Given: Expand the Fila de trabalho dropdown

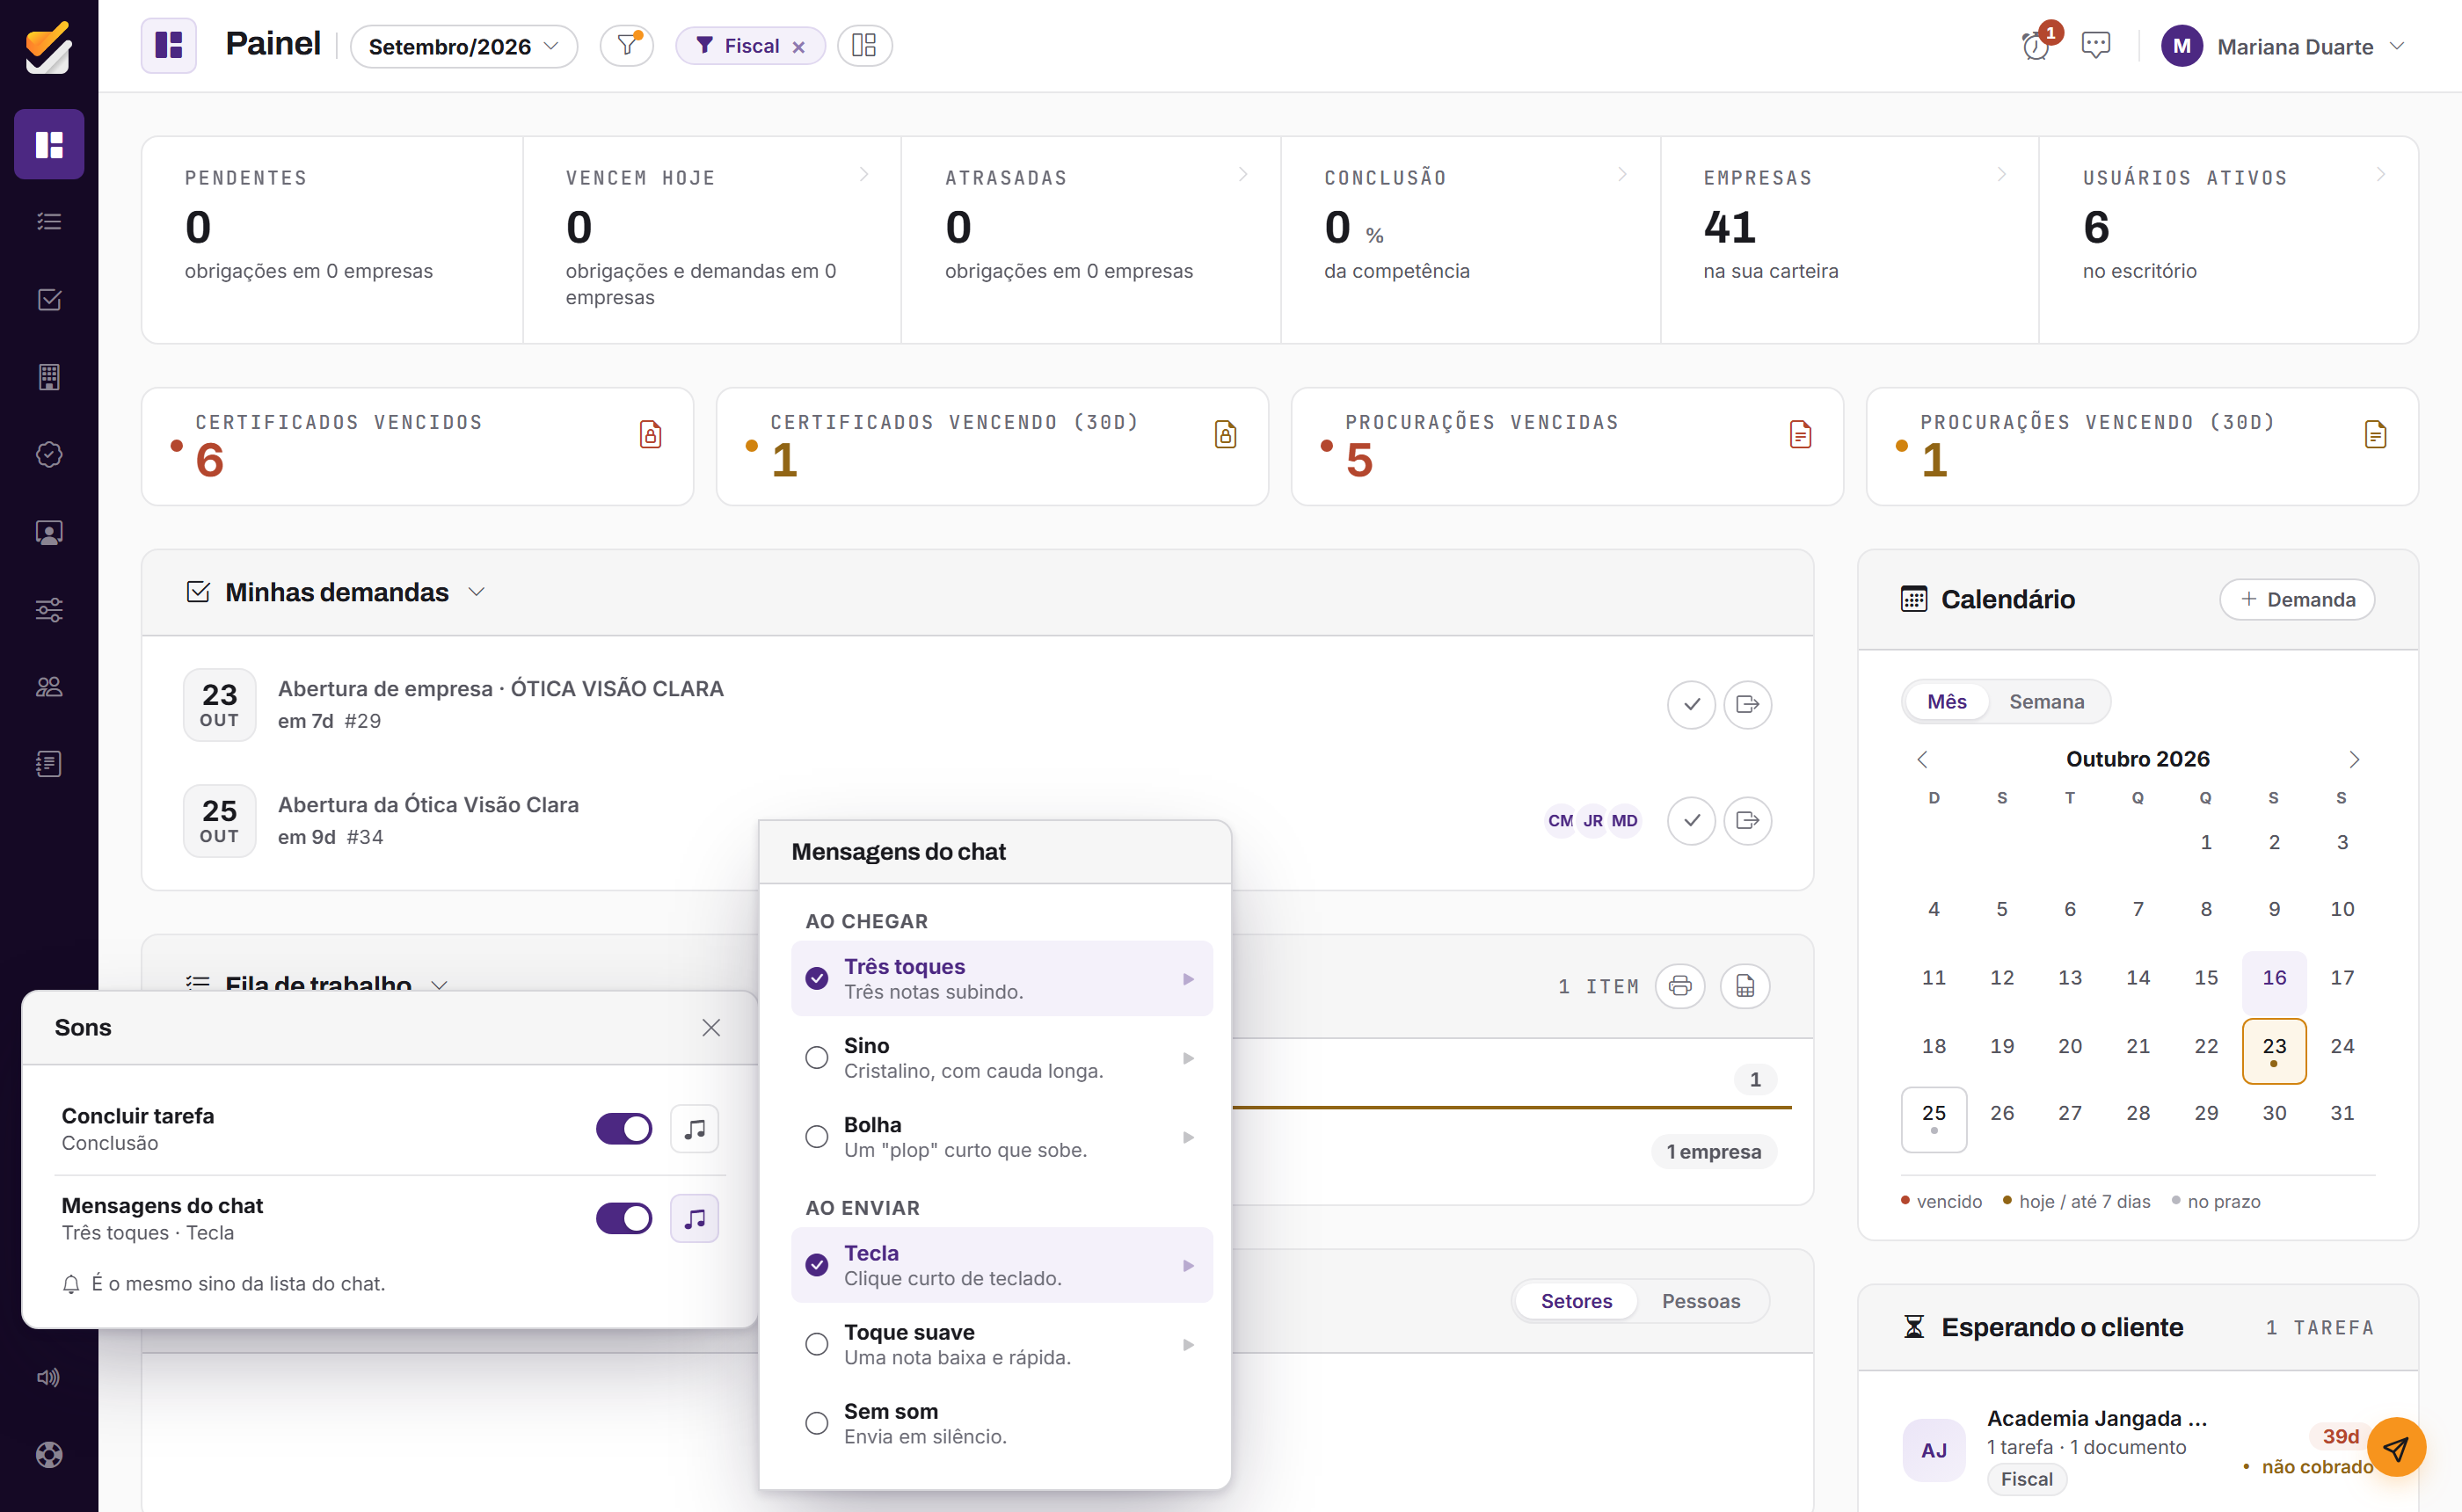Looking at the screenshot, I should pos(439,984).
